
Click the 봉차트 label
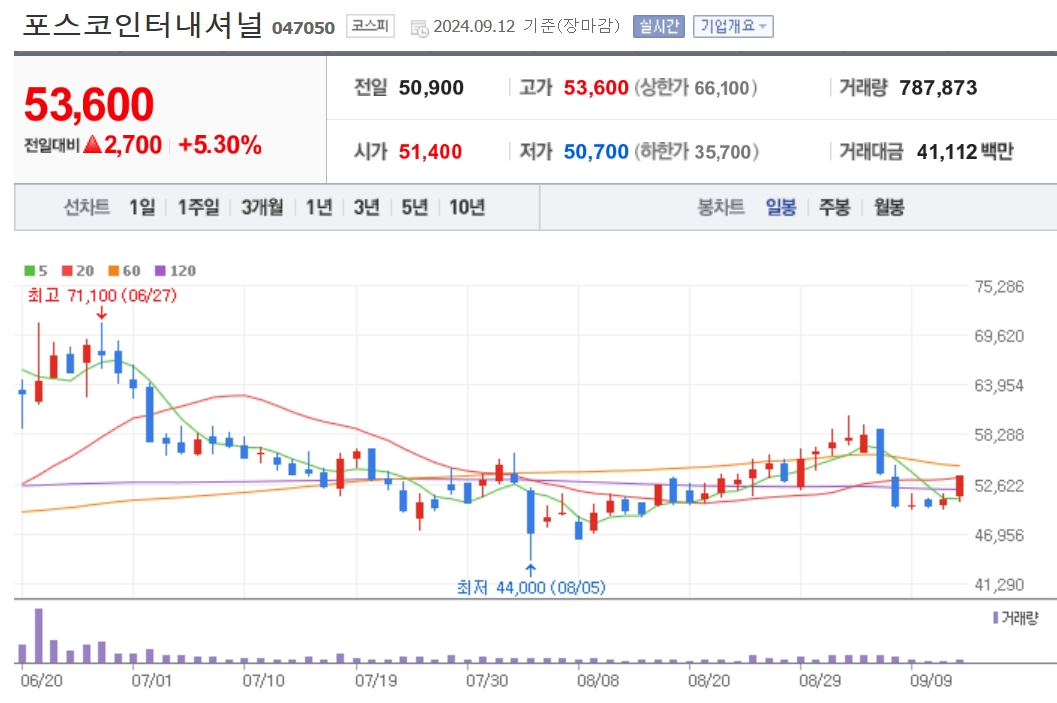point(721,207)
